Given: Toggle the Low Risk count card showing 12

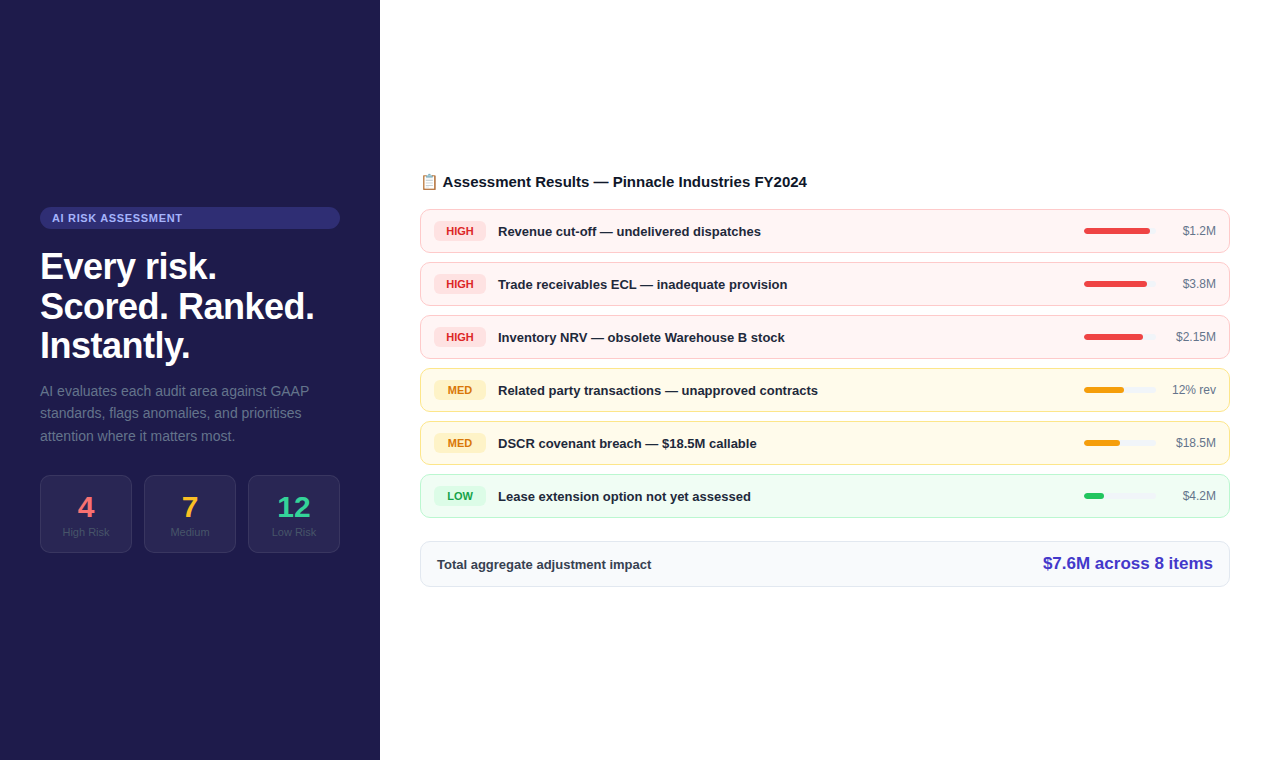Looking at the screenshot, I should (x=294, y=514).
